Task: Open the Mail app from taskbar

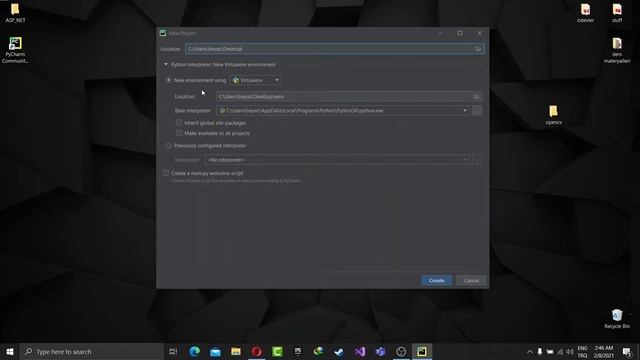Action: pyautogui.click(x=215, y=351)
